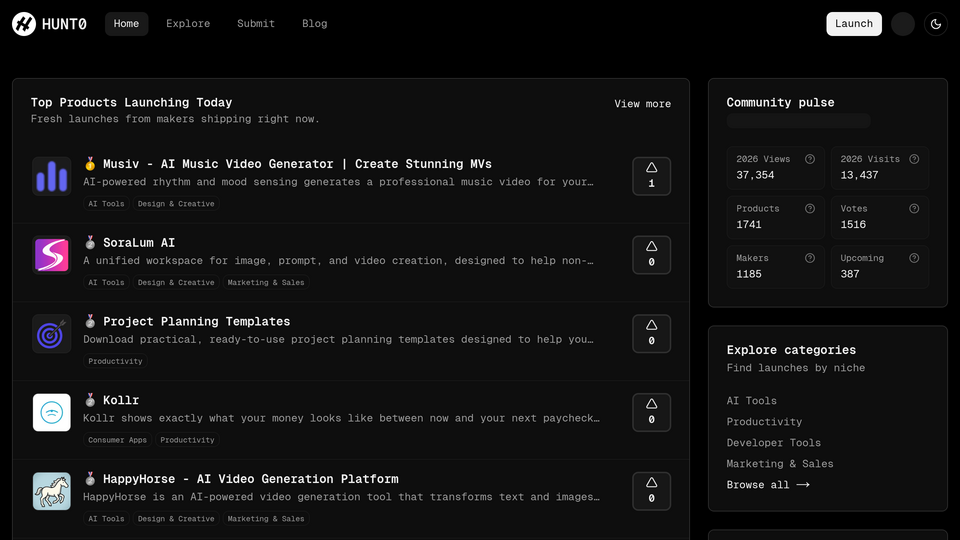Click Marketing & Sales tag under SoraLum AI

tap(266, 282)
